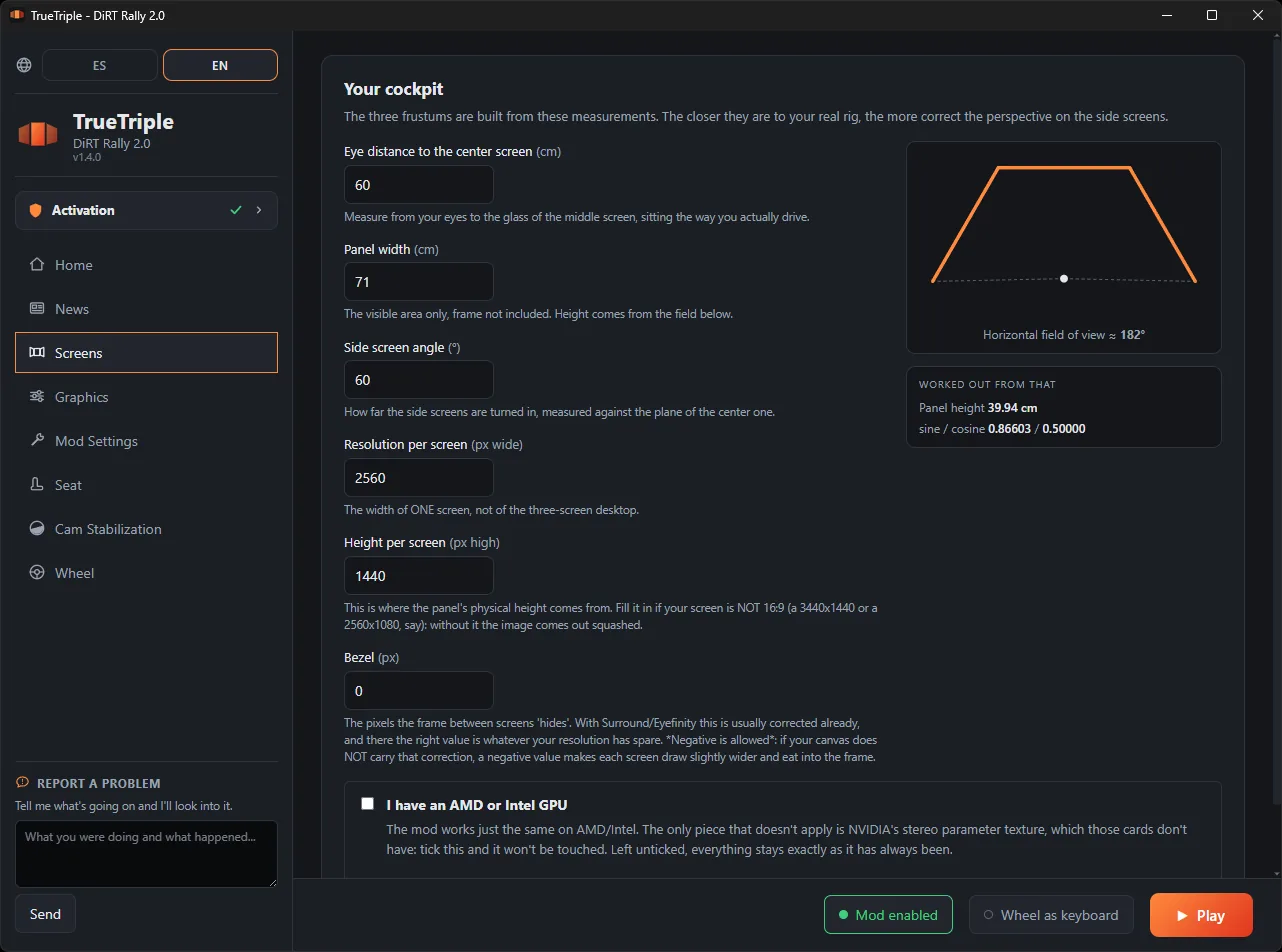Click the TrueTriple orange logo
This screenshot has height=952, width=1282.
[38, 134]
